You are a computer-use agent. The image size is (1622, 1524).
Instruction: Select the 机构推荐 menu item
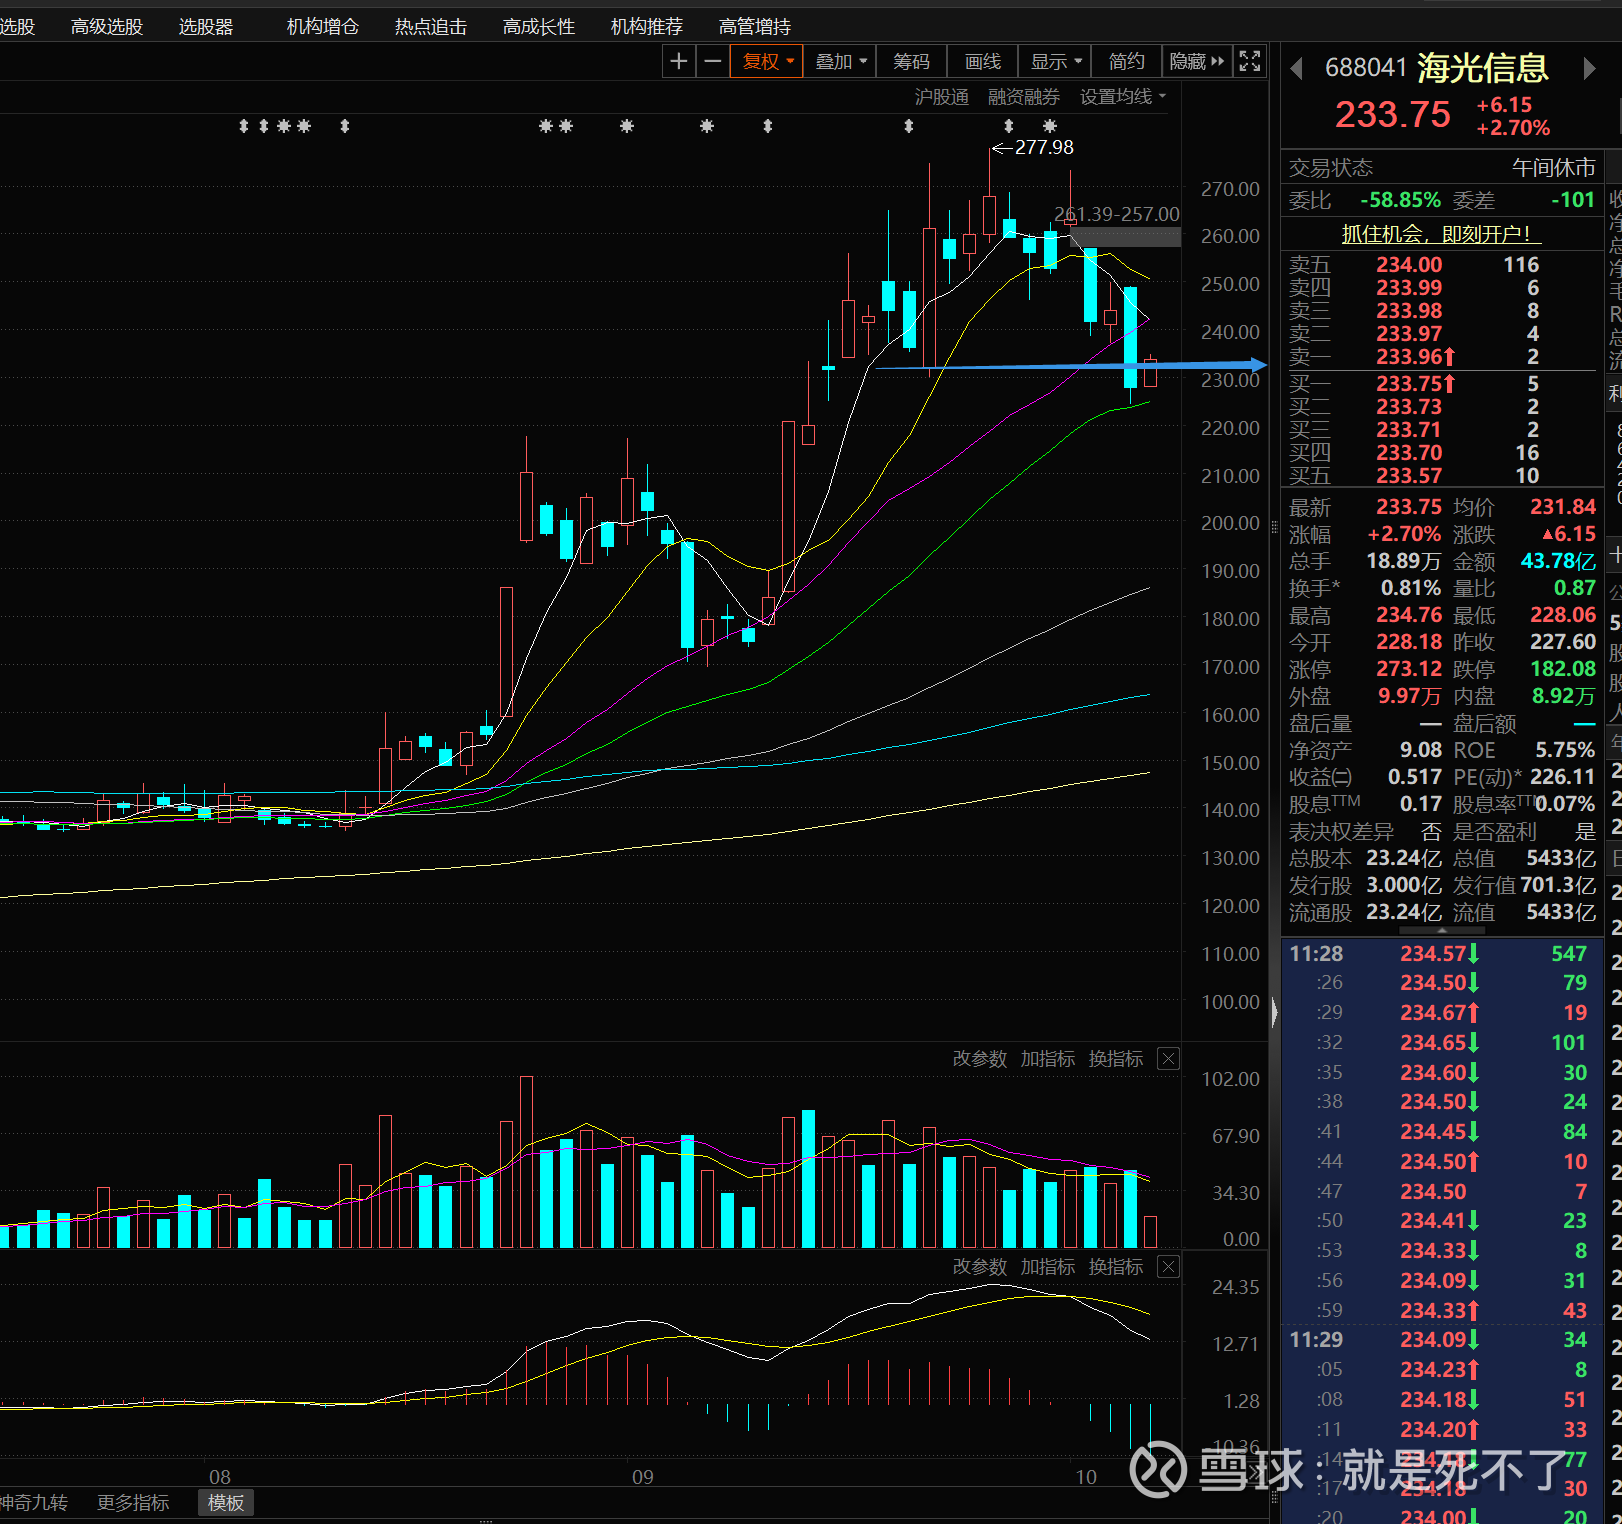647,27
